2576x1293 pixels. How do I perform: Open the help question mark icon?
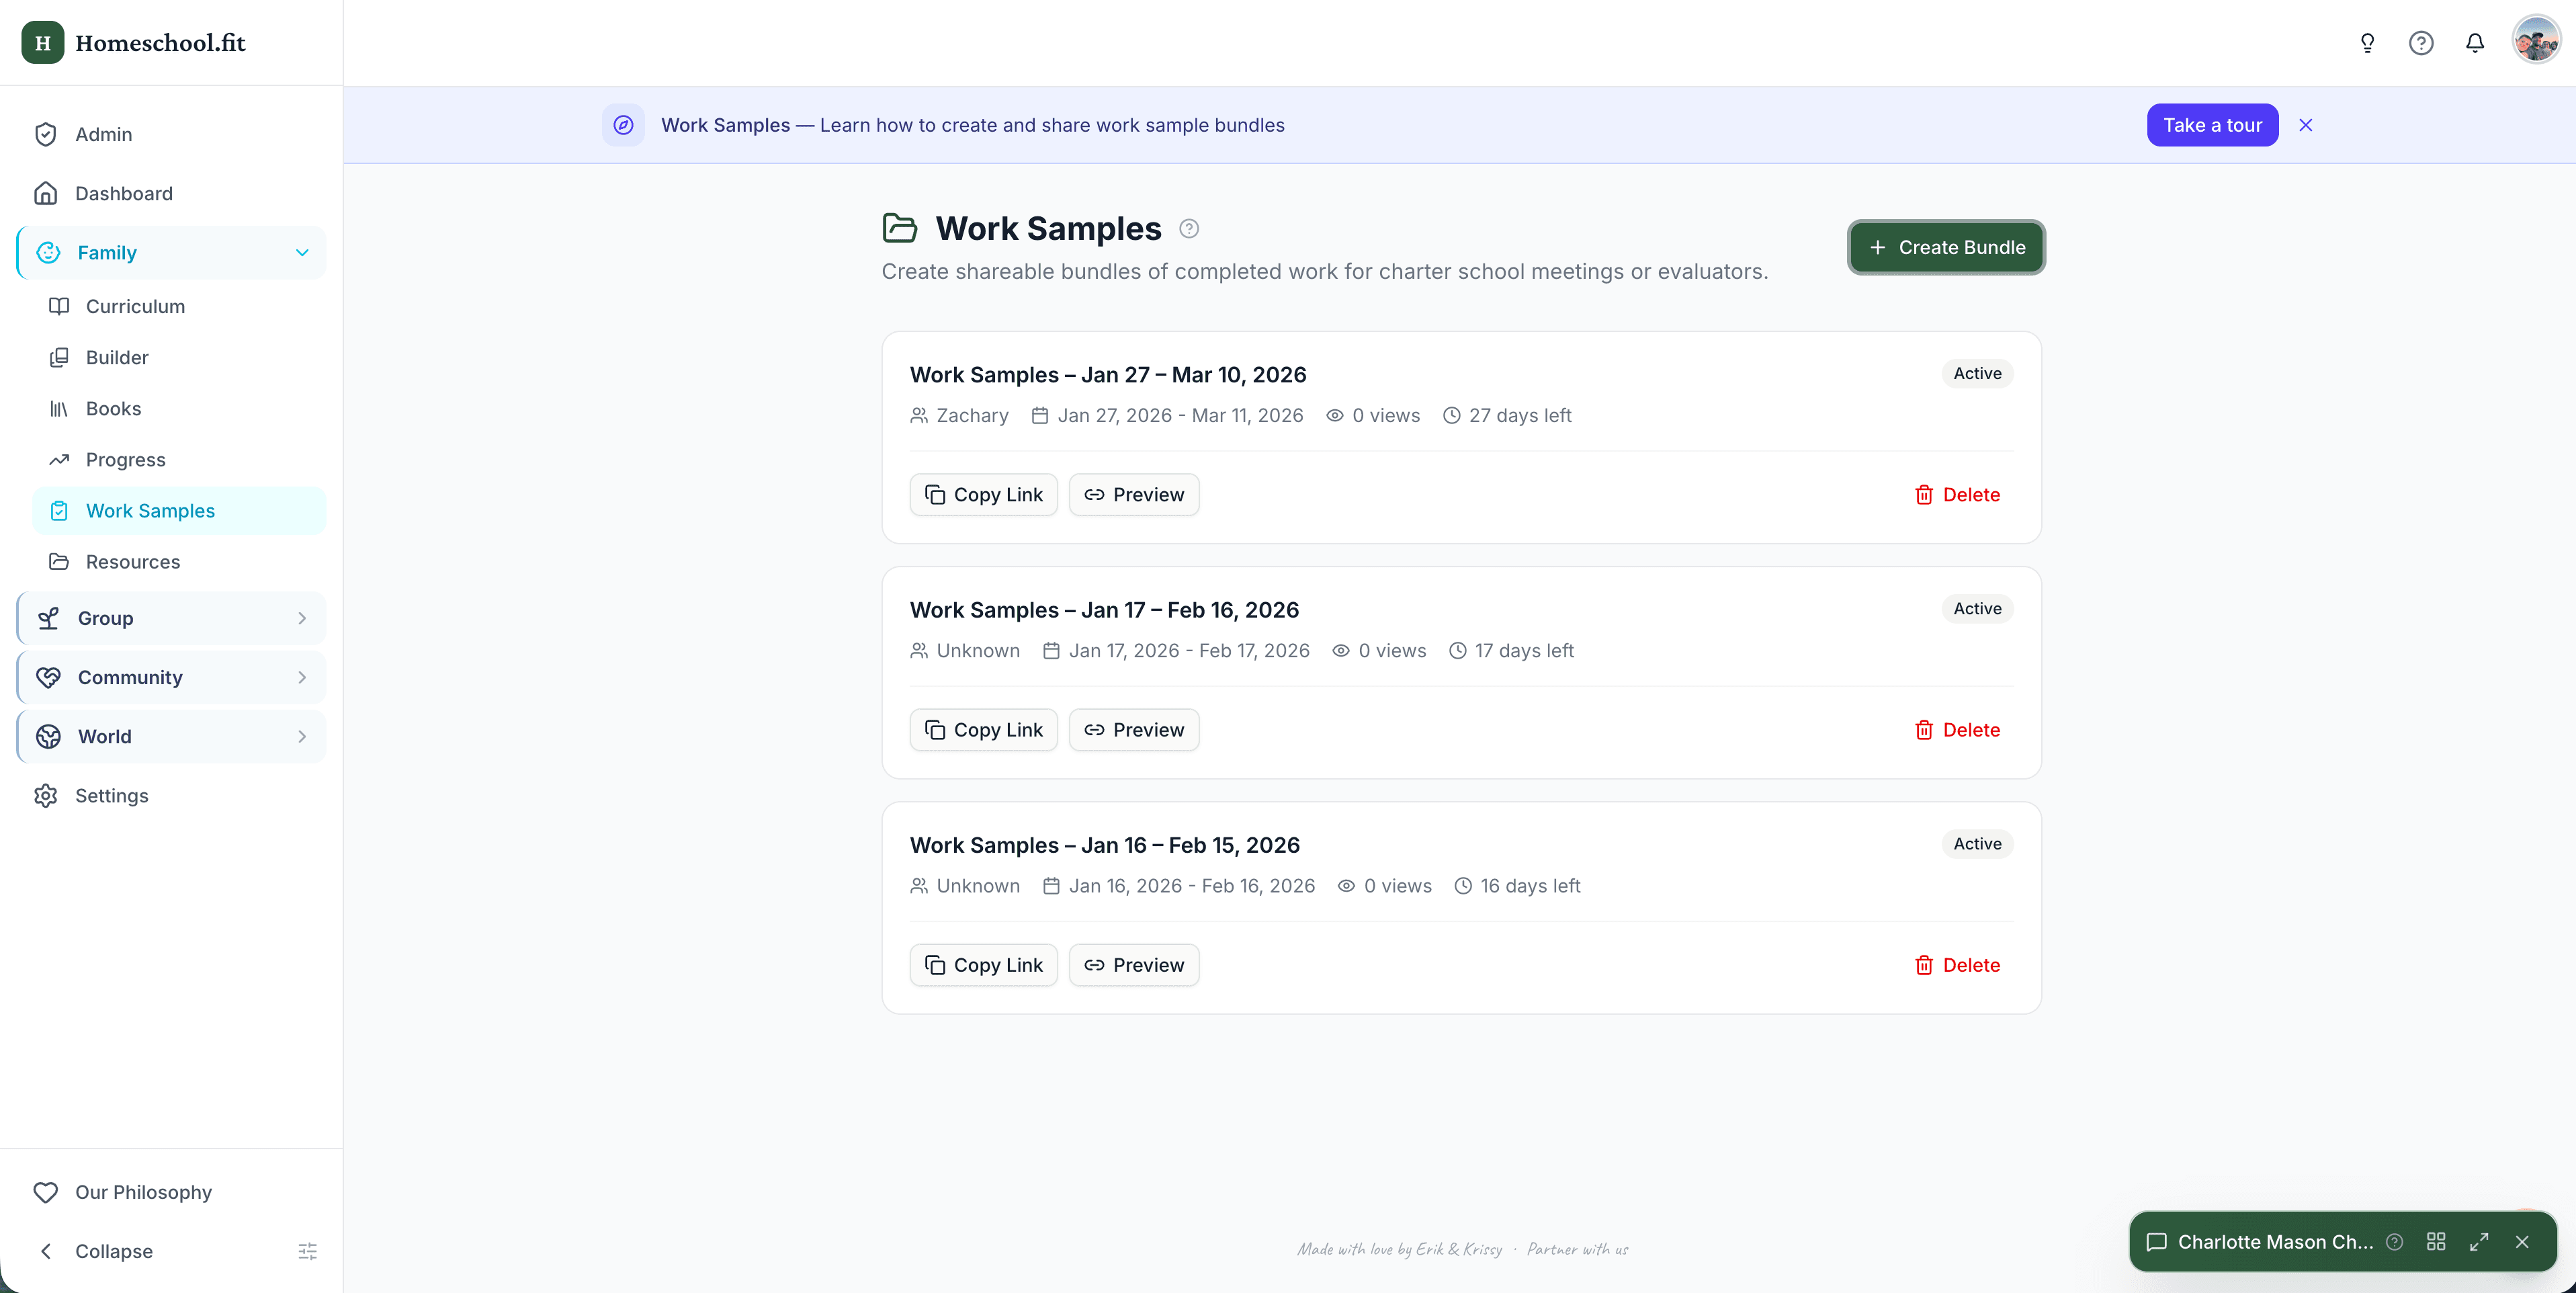click(x=2421, y=43)
